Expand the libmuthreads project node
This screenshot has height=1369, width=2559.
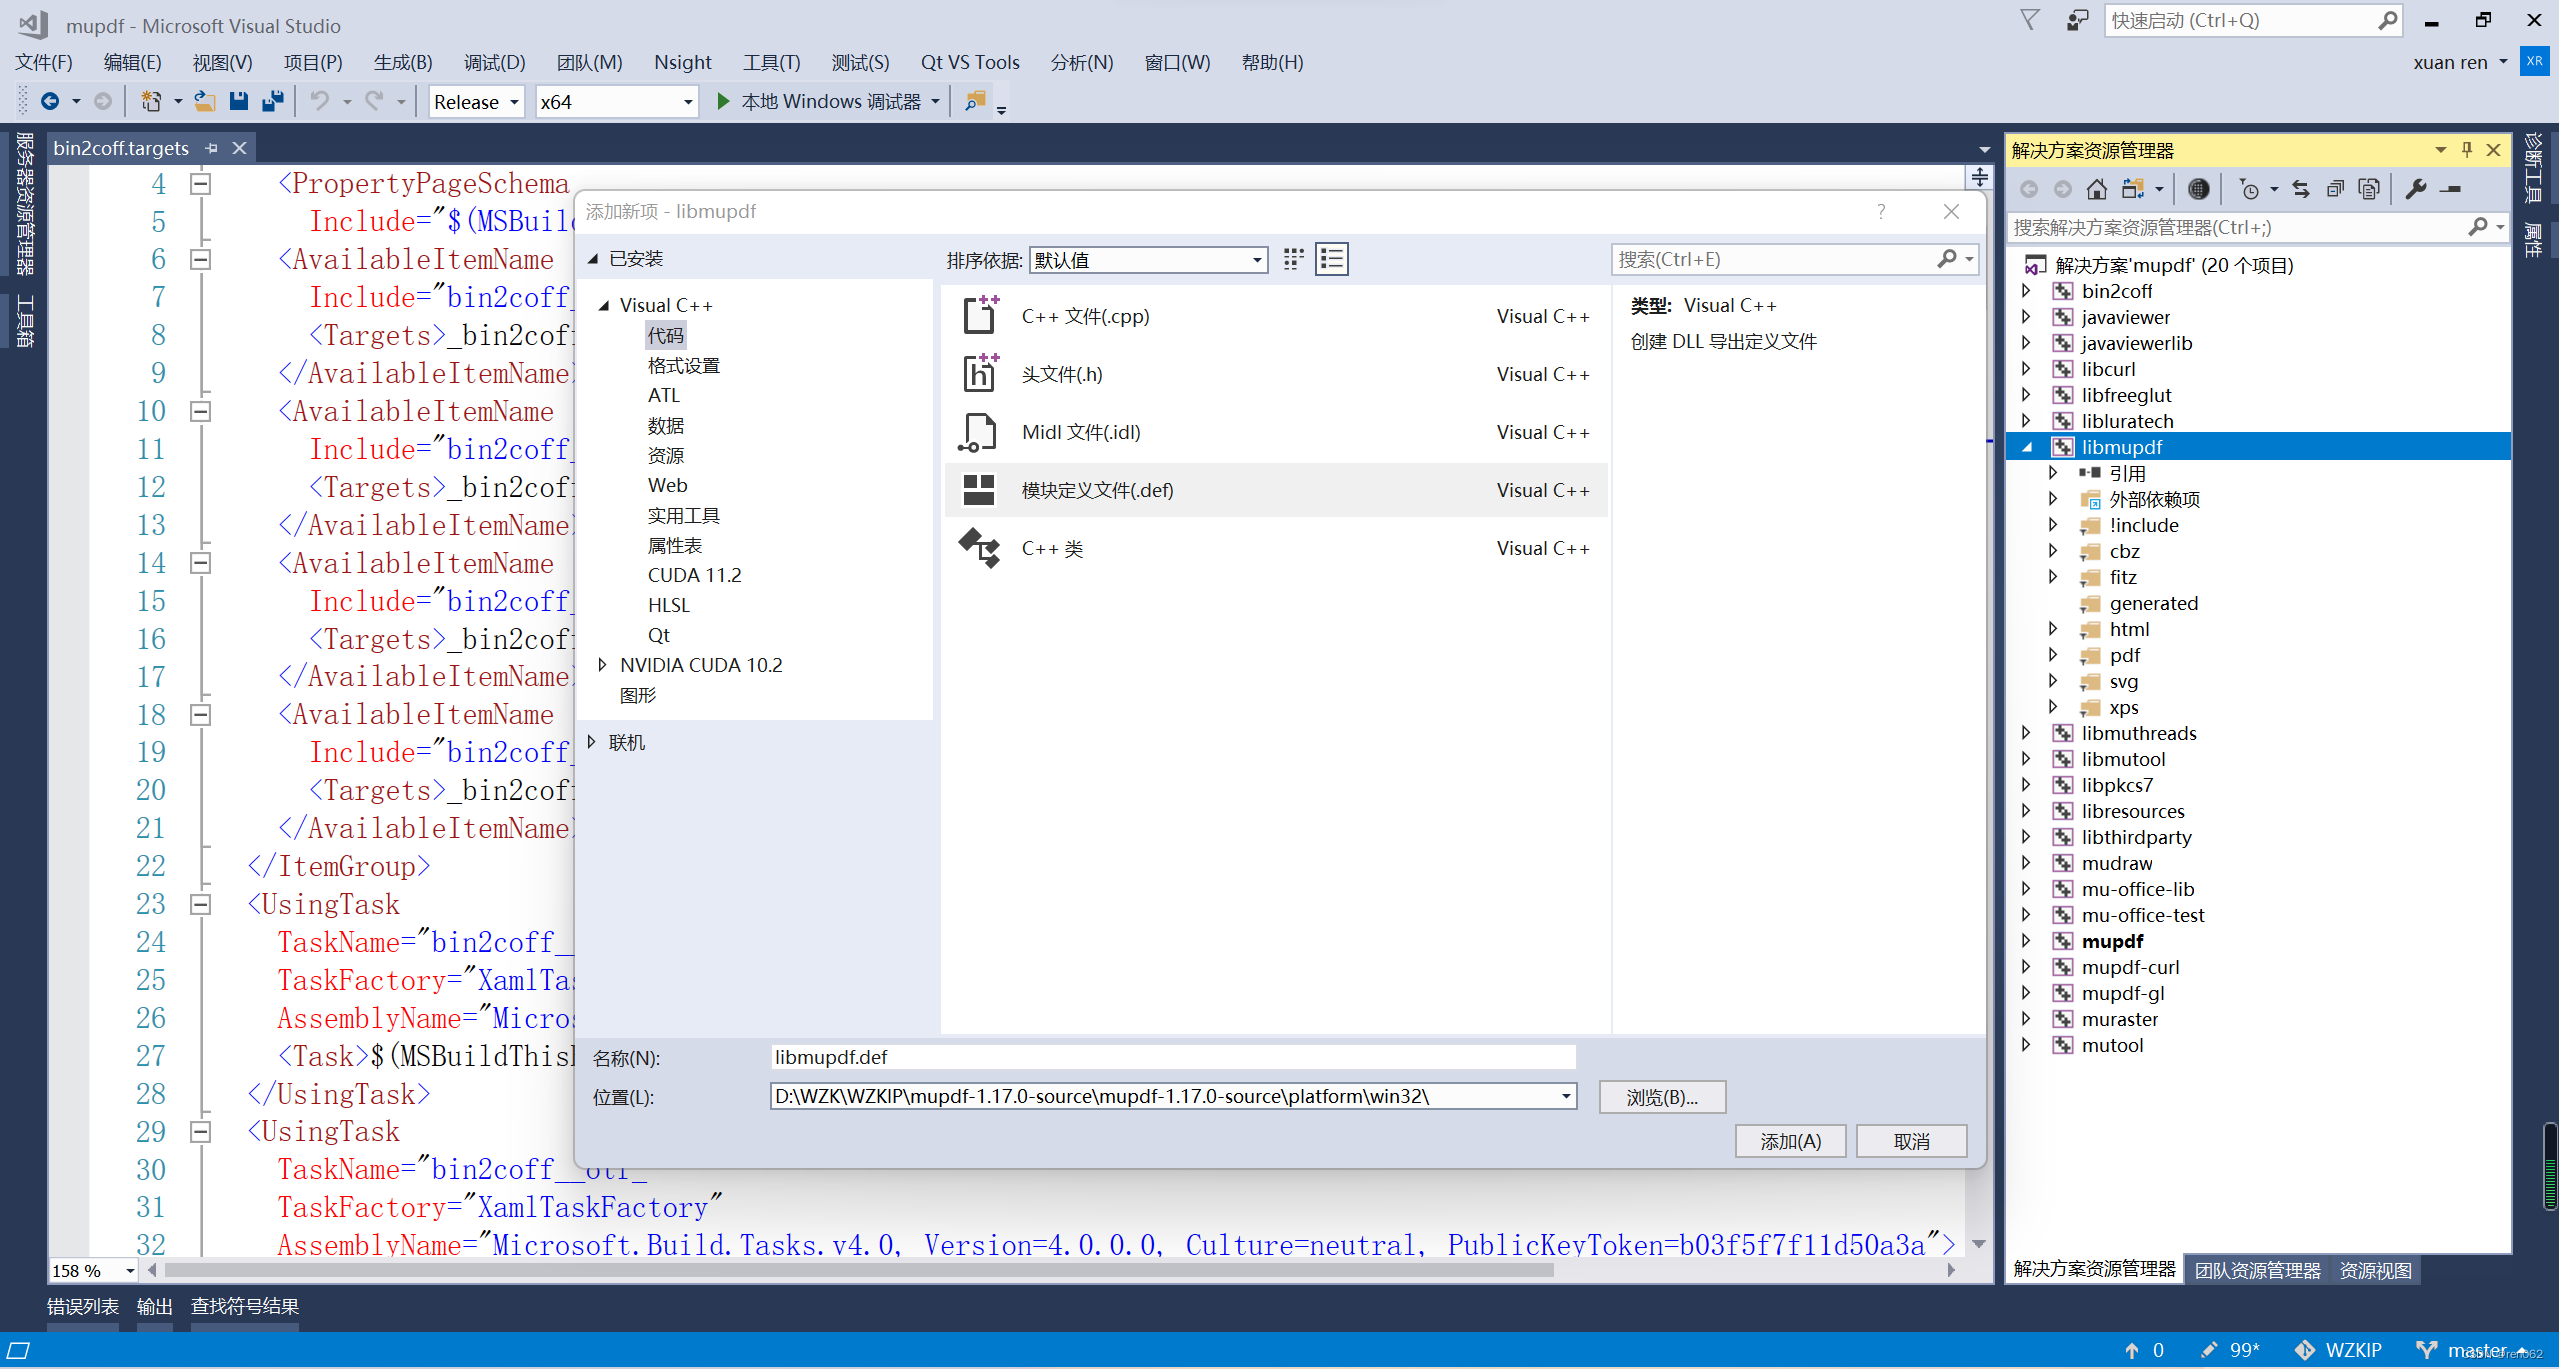[x=2026, y=732]
